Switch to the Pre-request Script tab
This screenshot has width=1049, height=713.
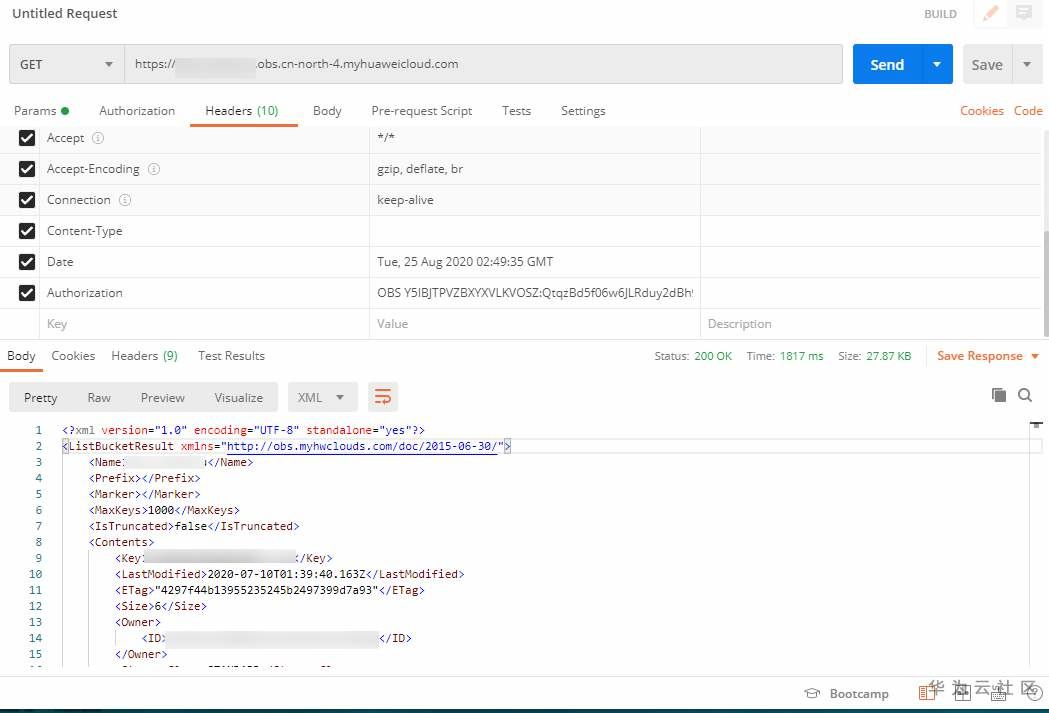pos(421,111)
